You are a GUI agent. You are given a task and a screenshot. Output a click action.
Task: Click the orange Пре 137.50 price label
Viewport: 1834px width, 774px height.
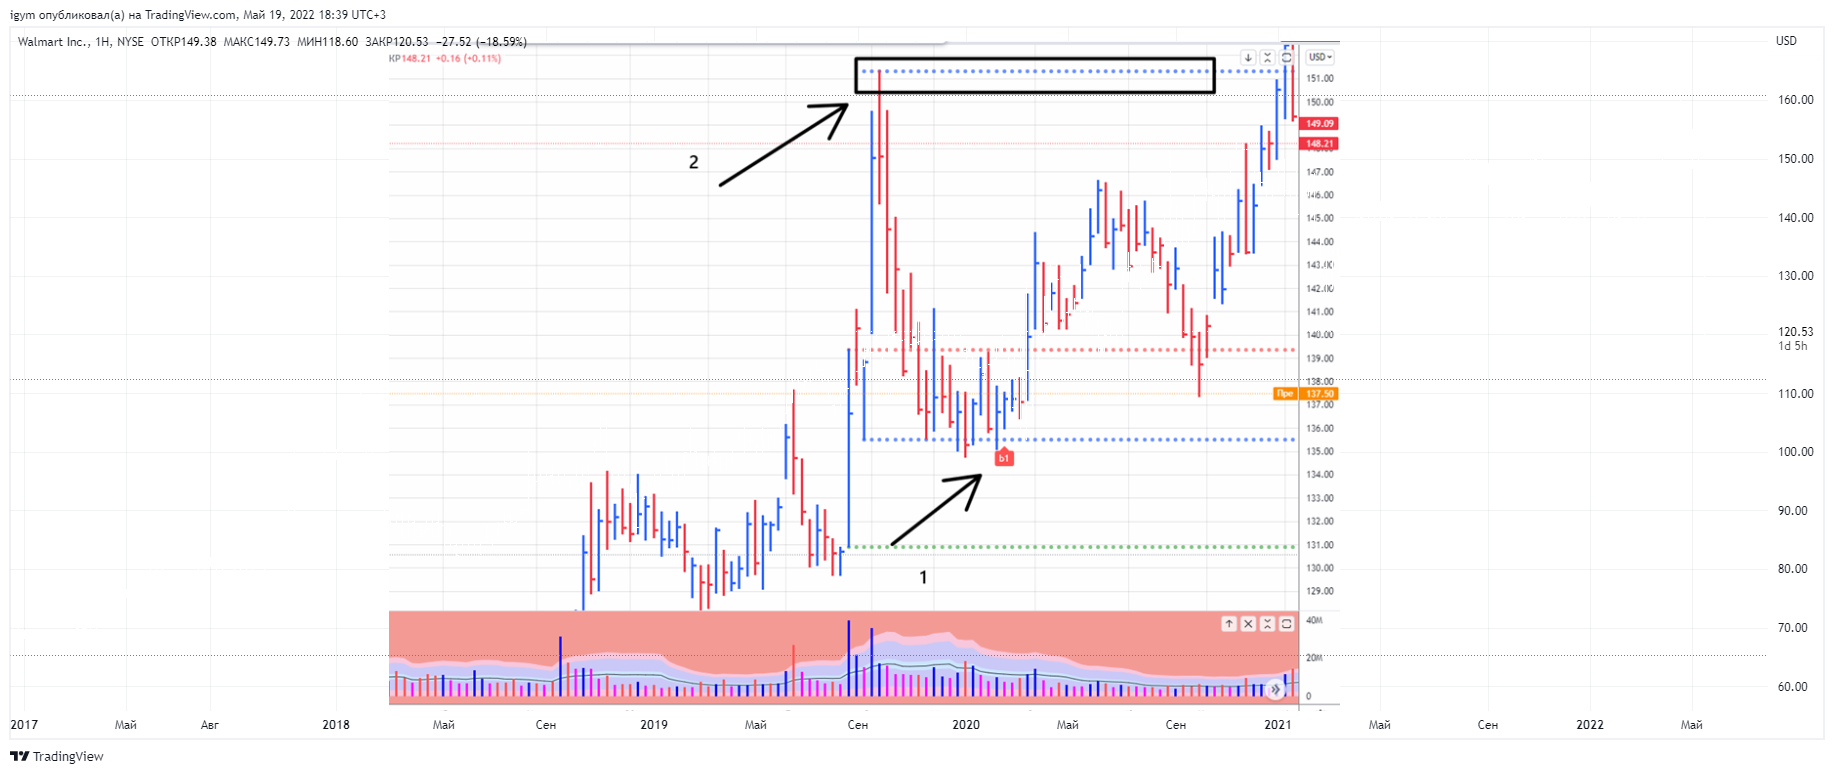click(1305, 393)
